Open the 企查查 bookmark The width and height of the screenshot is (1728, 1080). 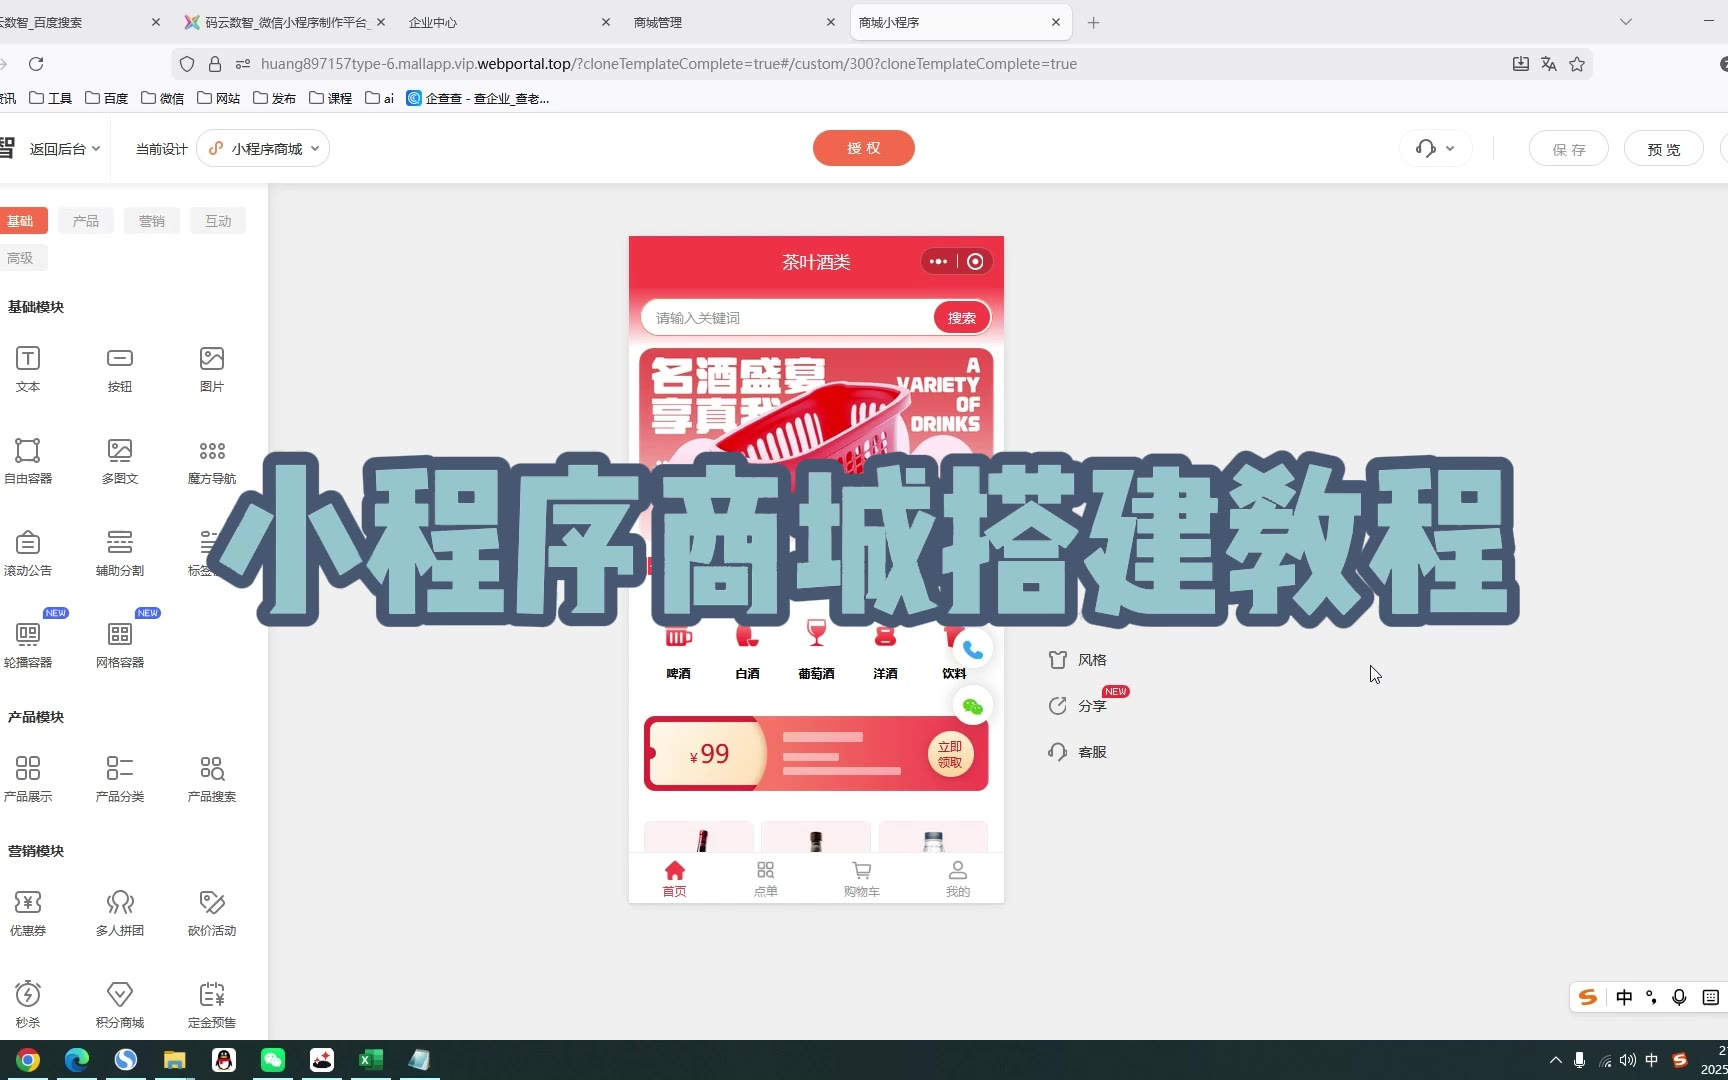(x=478, y=98)
